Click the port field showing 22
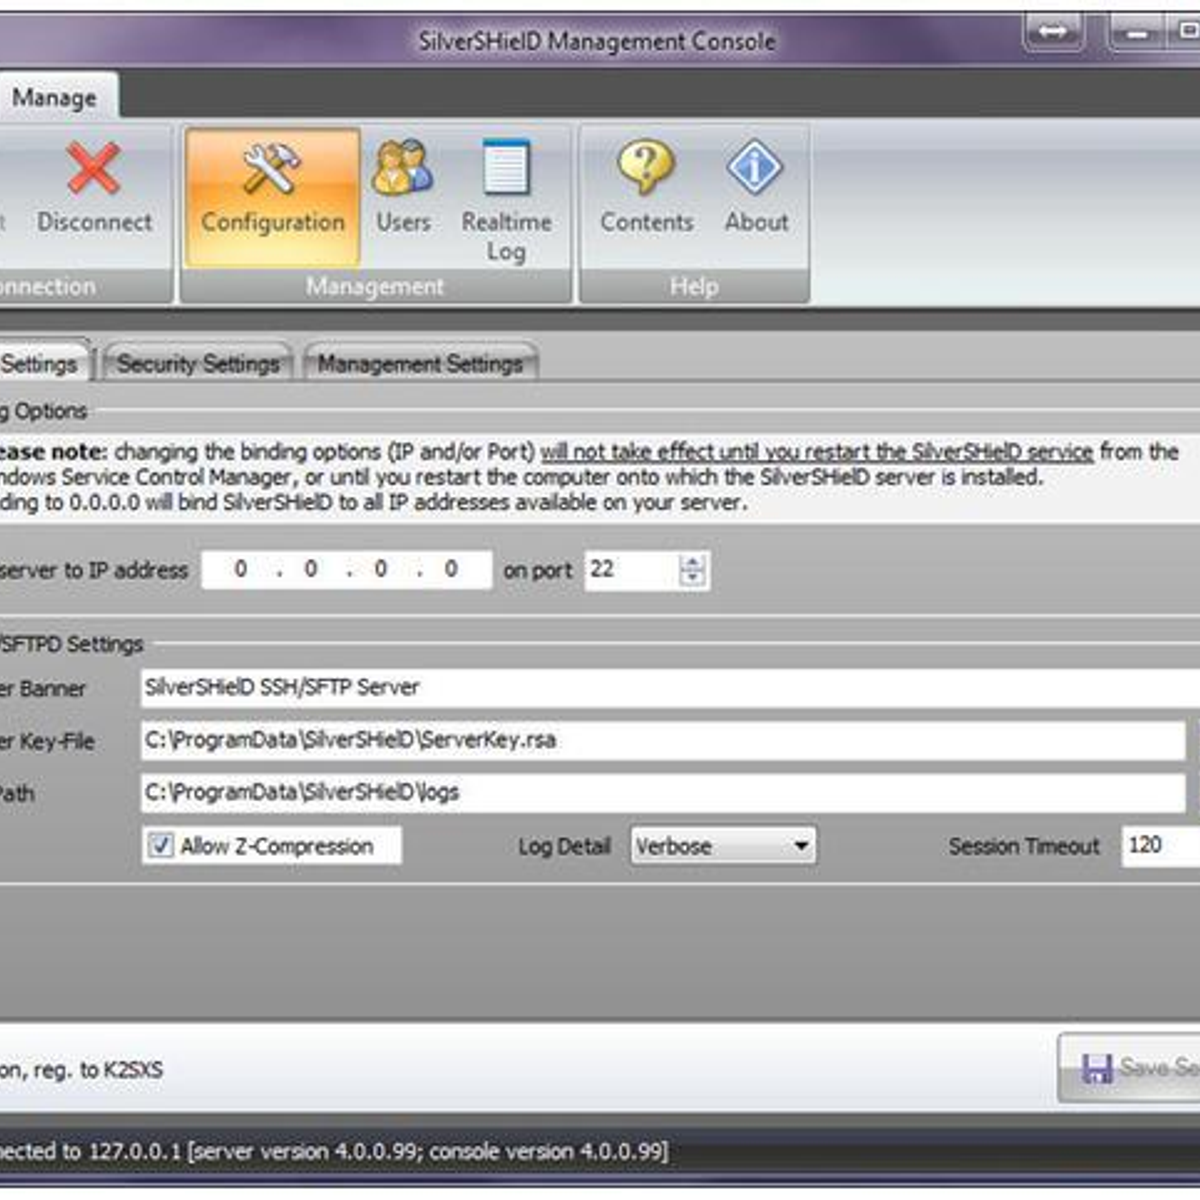This screenshot has width=1200, height=1200. [632, 570]
